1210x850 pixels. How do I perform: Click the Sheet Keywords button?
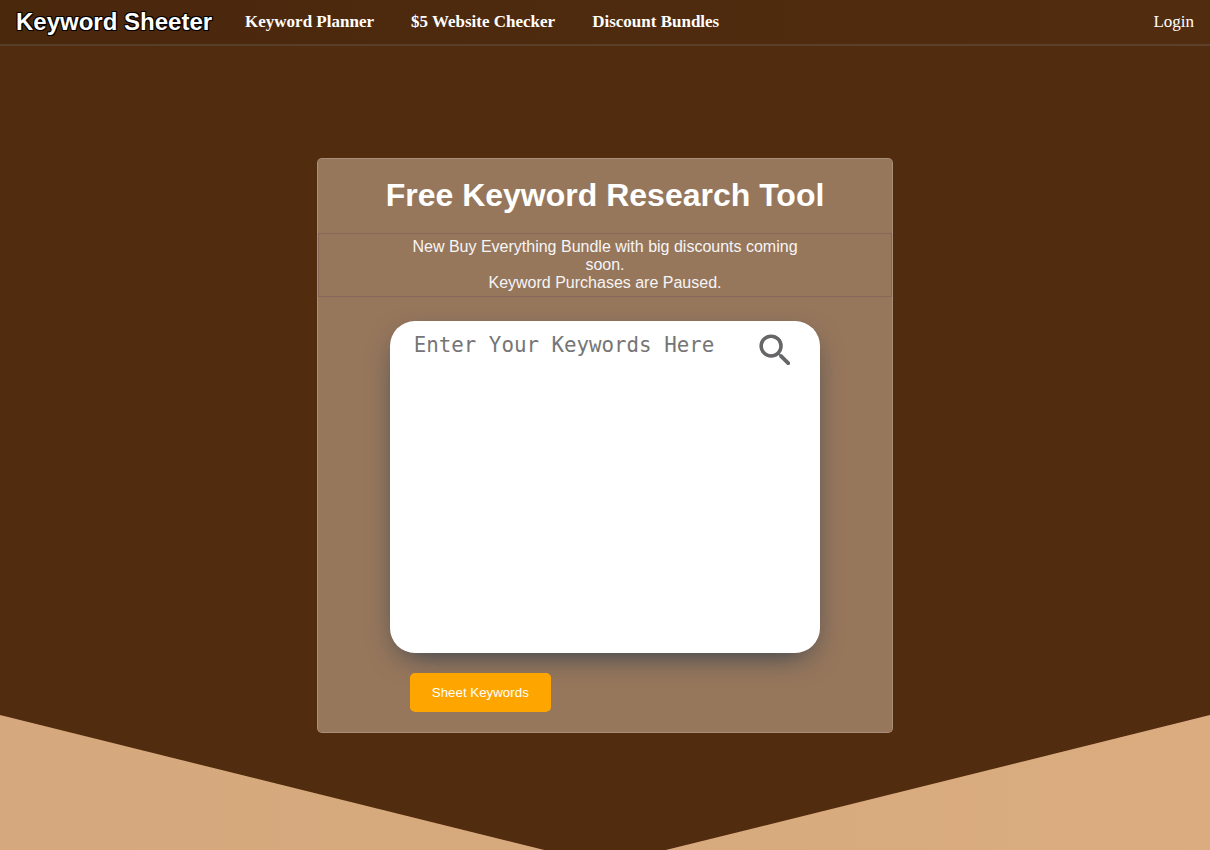[x=480, y=692]
